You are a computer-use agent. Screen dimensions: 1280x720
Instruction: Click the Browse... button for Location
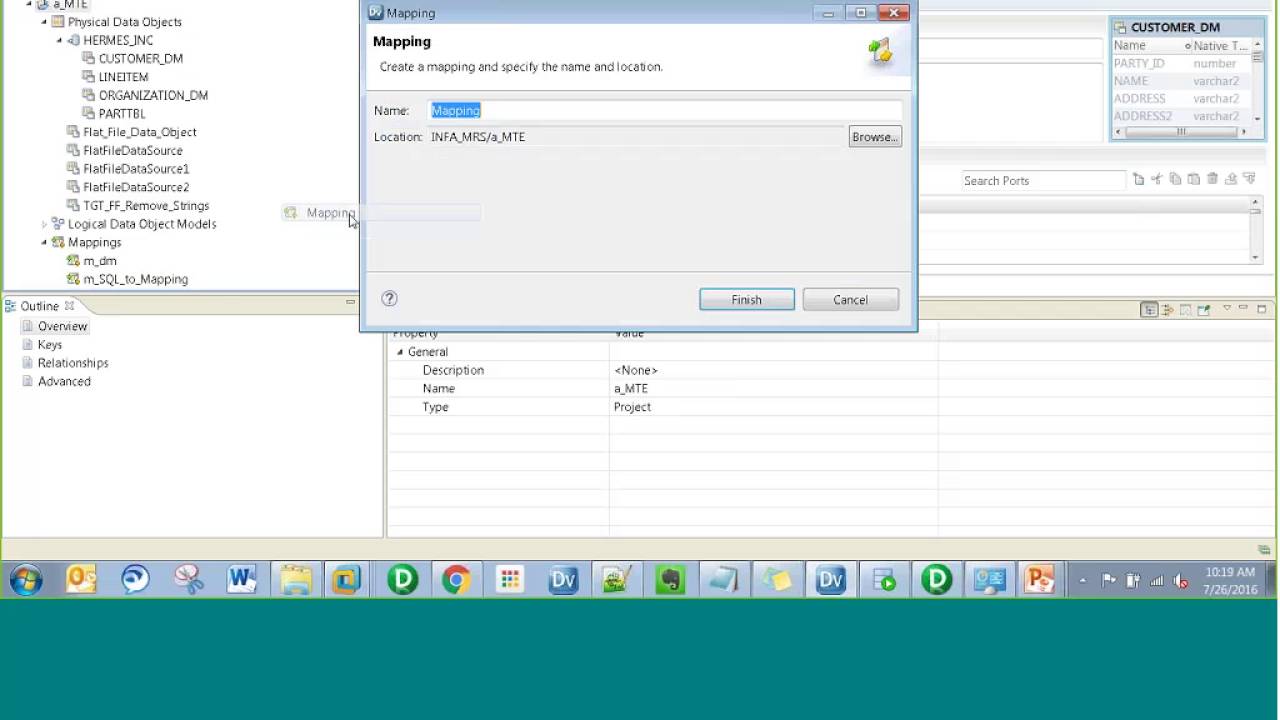[875, 137]
